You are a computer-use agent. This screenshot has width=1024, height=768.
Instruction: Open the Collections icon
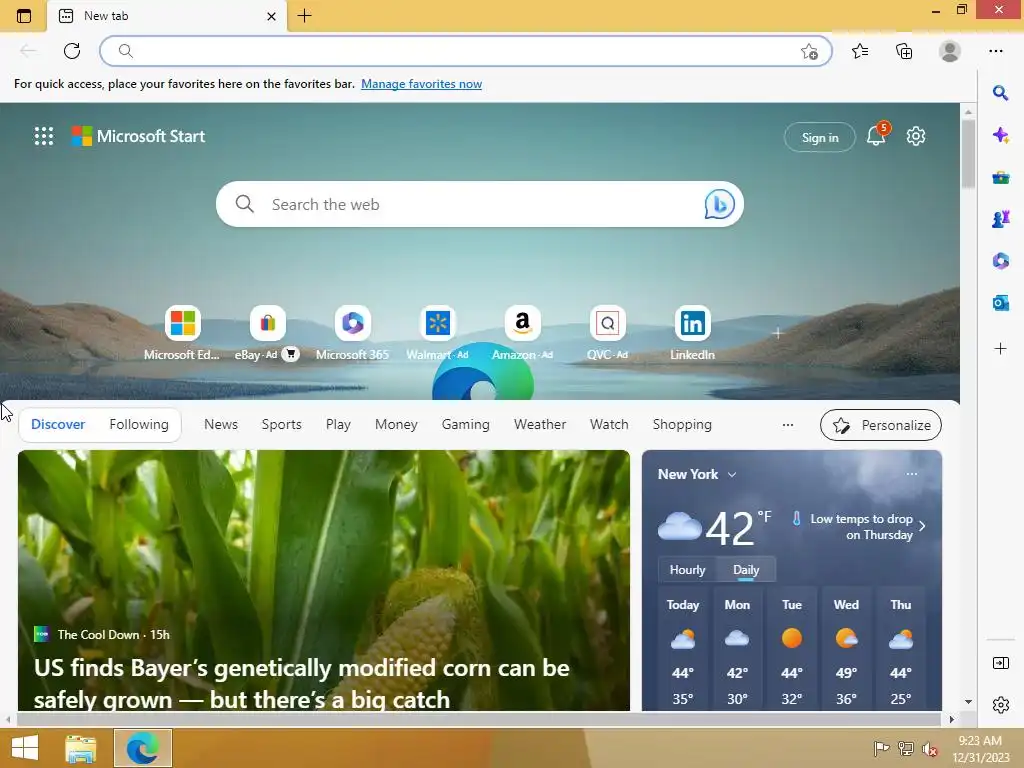coord(904,51)
